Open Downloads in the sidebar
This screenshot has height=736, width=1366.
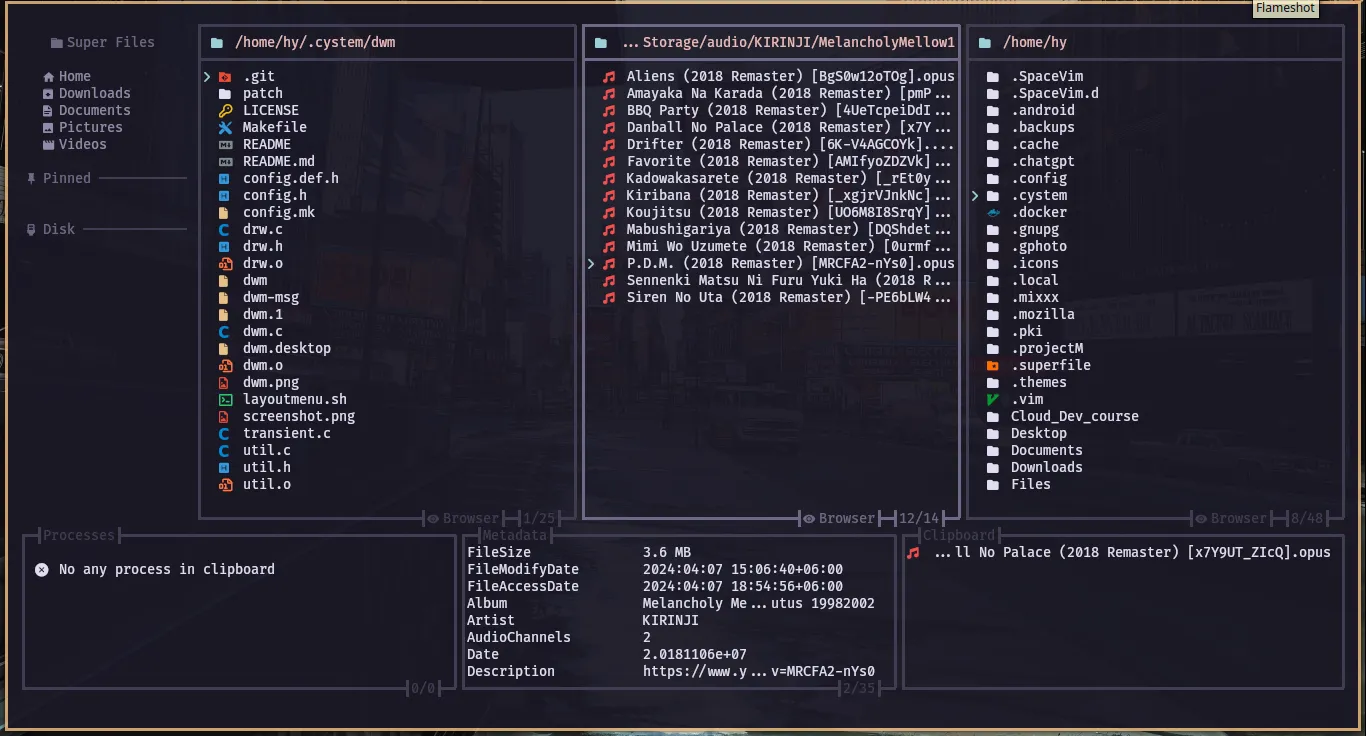(x=94, y=94)
